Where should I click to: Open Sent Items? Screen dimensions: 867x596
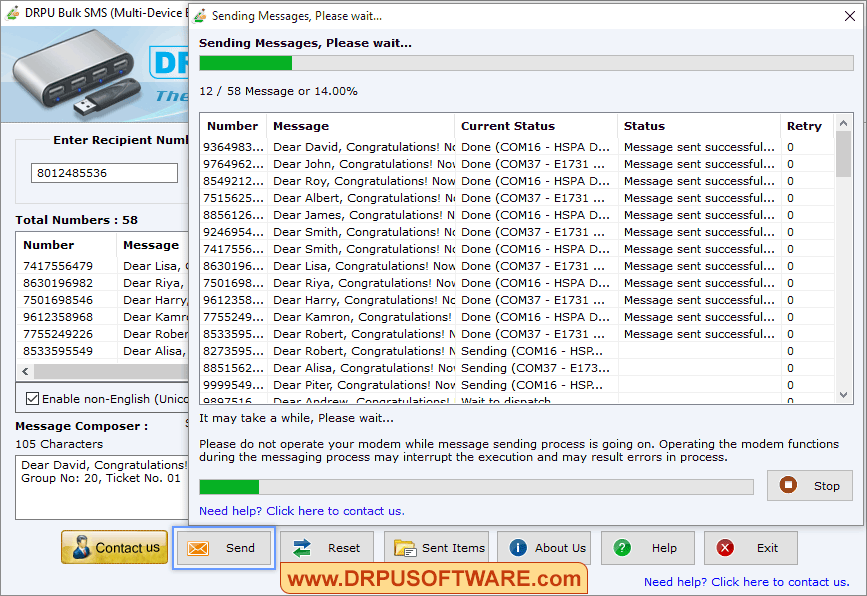pos(437,548)
